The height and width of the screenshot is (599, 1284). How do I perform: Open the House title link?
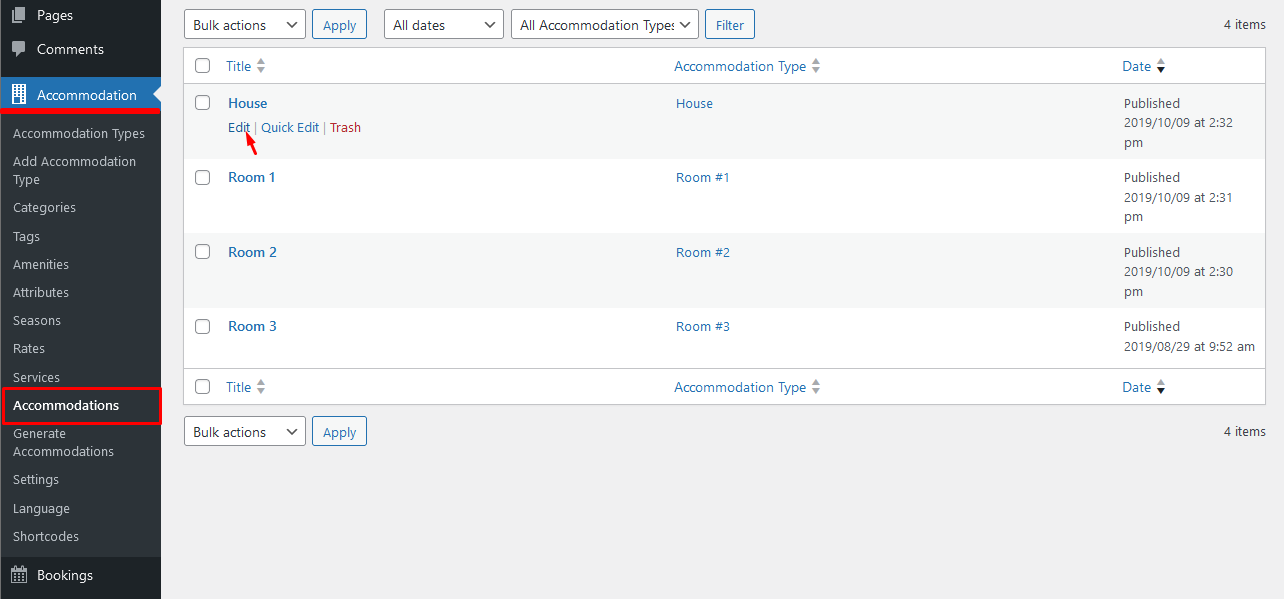pyautogui.click(x=248, y=103)
